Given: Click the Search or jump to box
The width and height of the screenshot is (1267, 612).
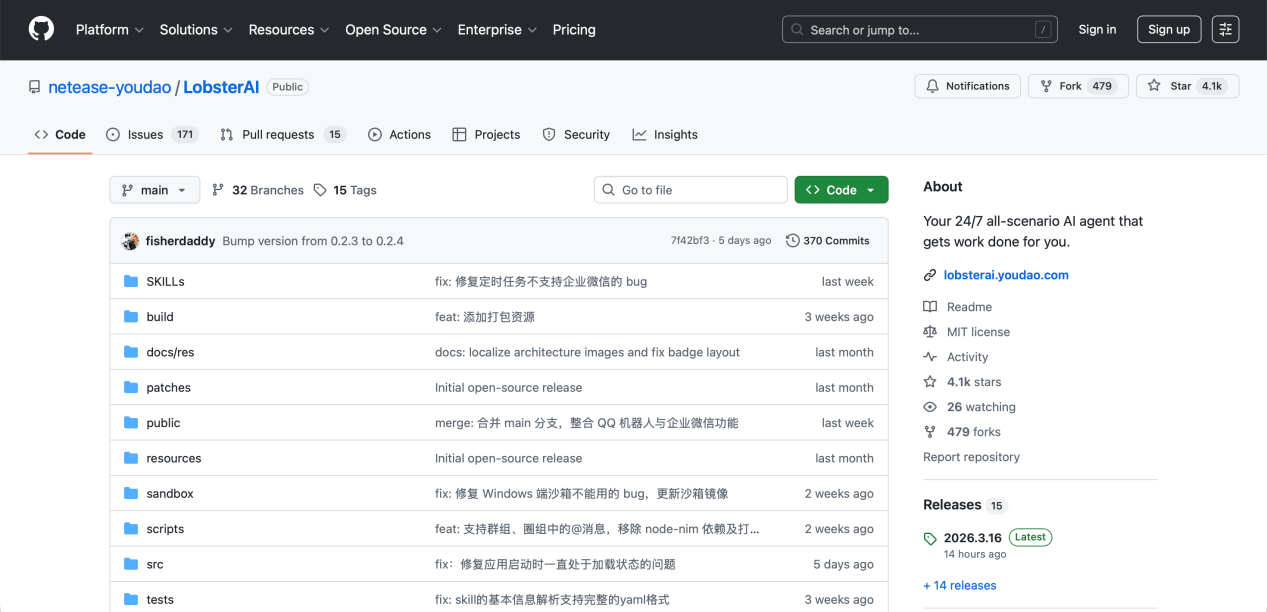Looking at the screenshot, I should tap(918, 30).
